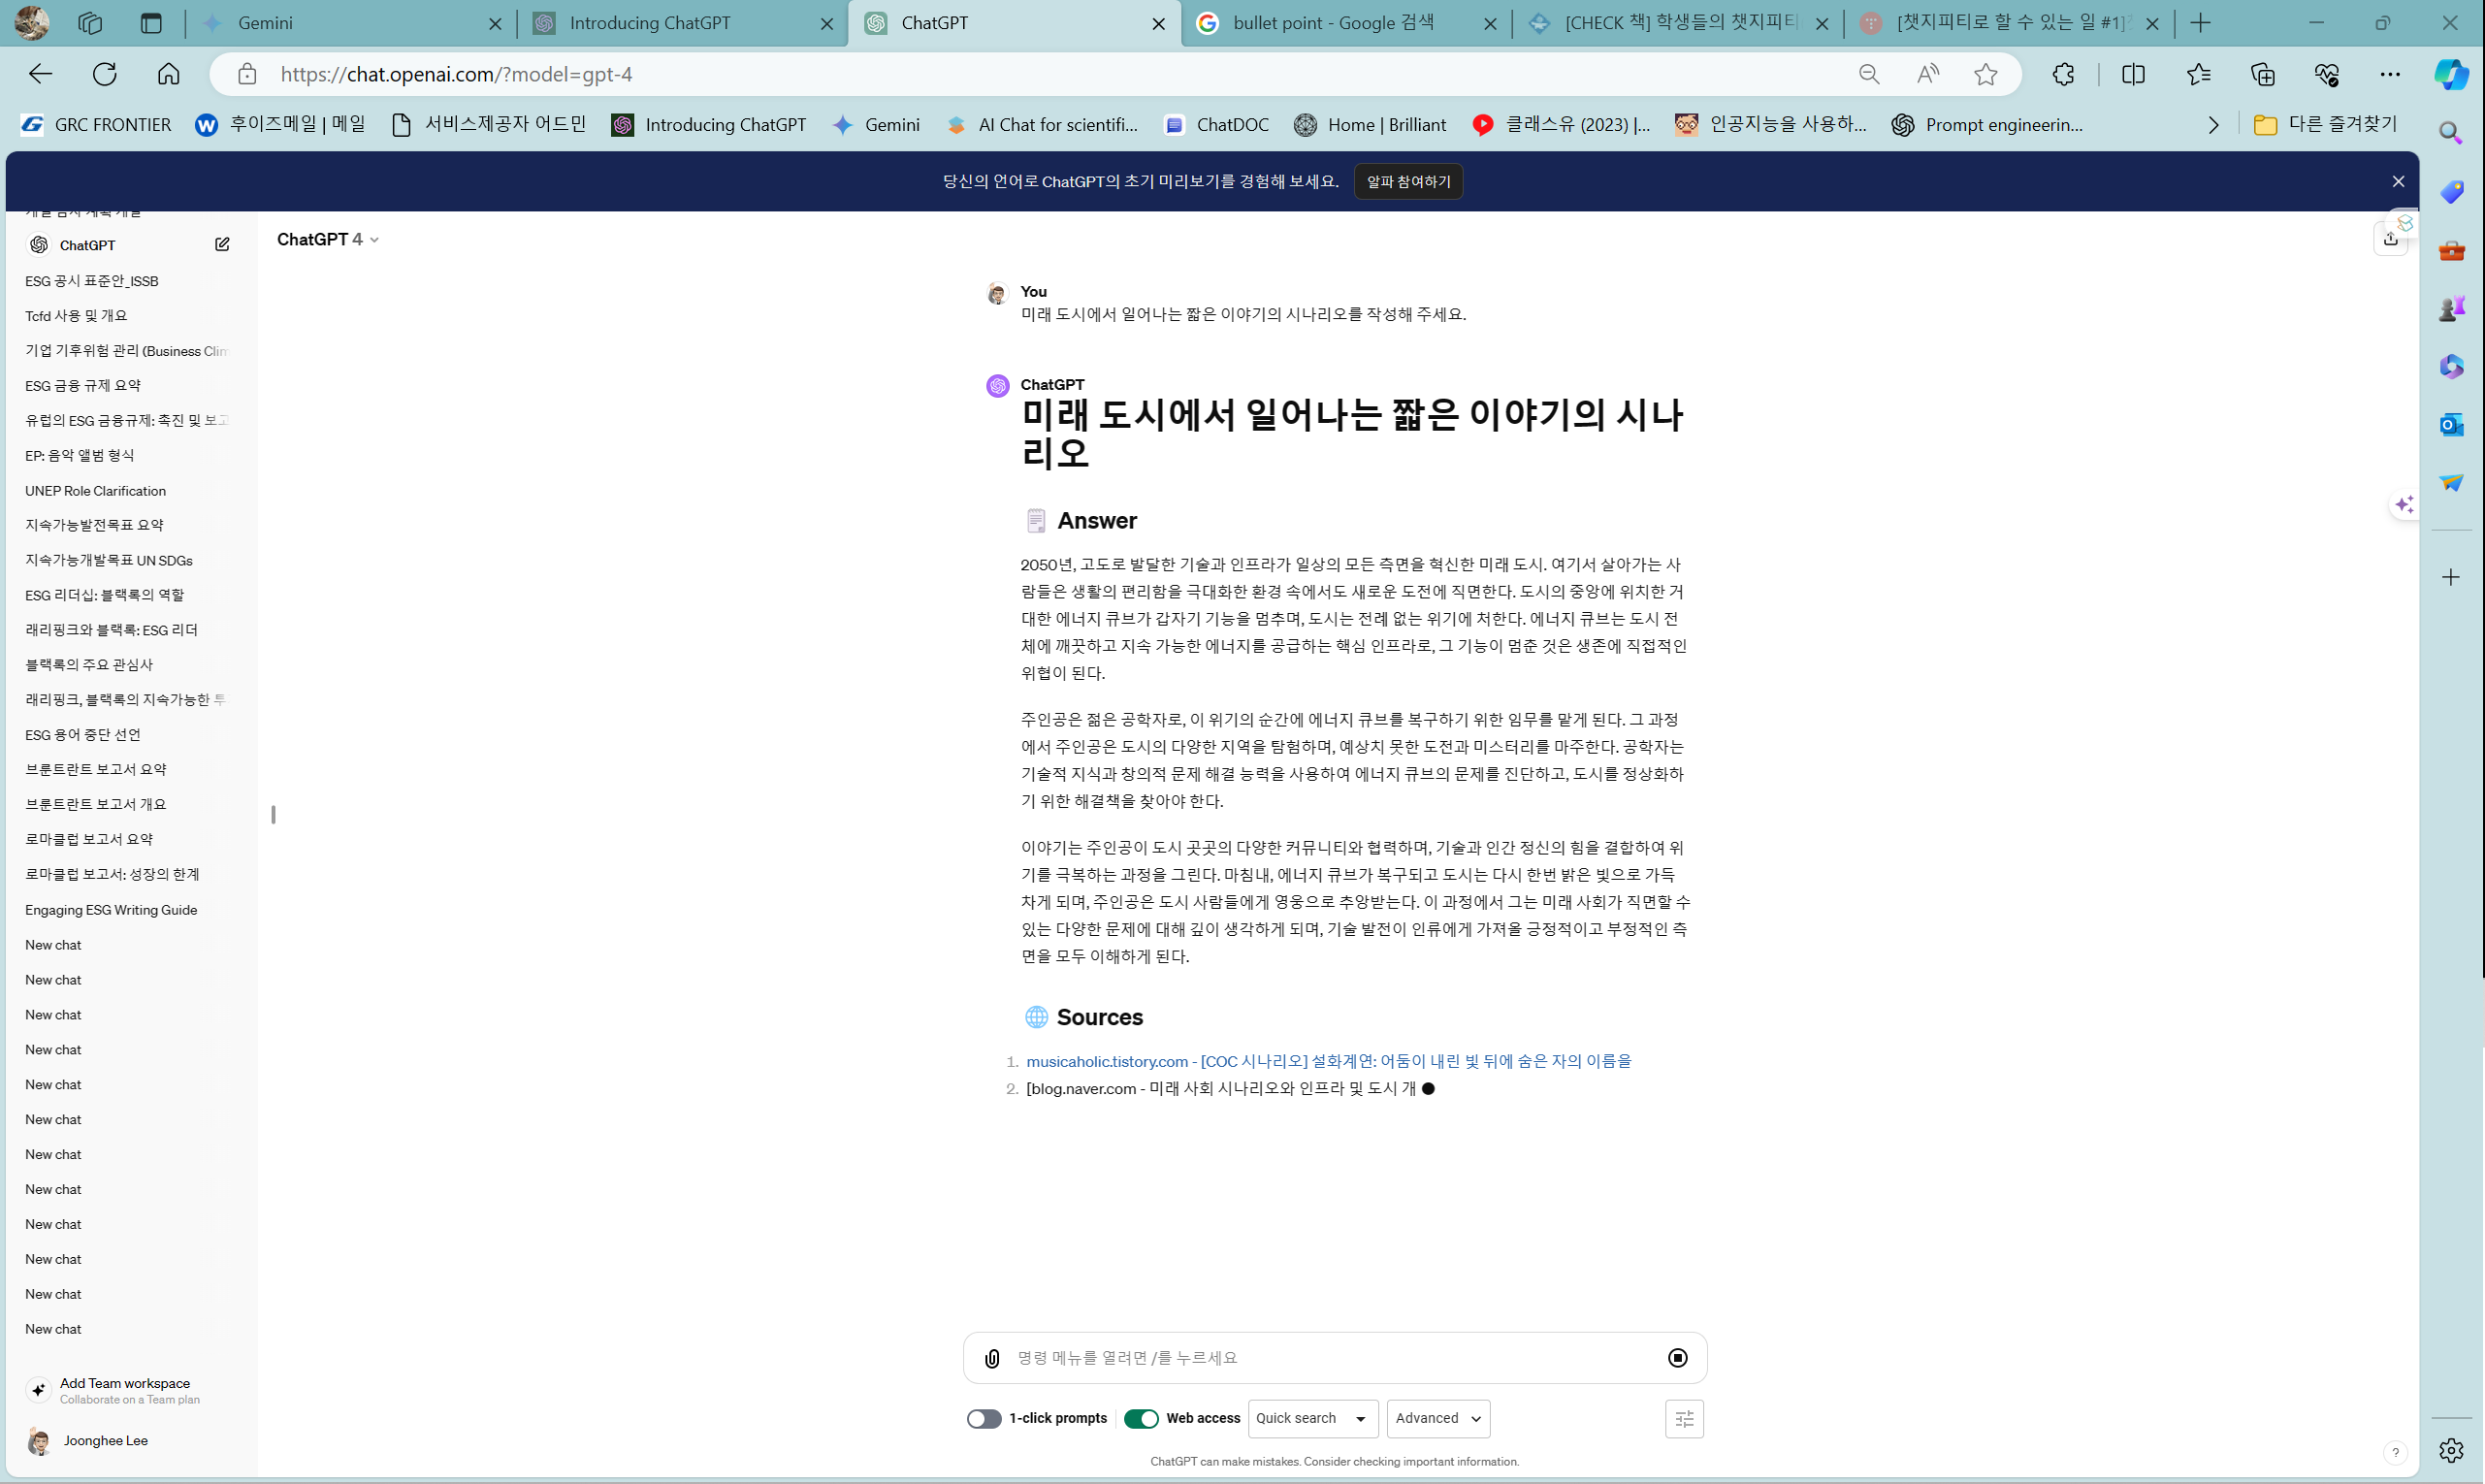Toggle the 1-click prompts switch

pos(984,1418)
